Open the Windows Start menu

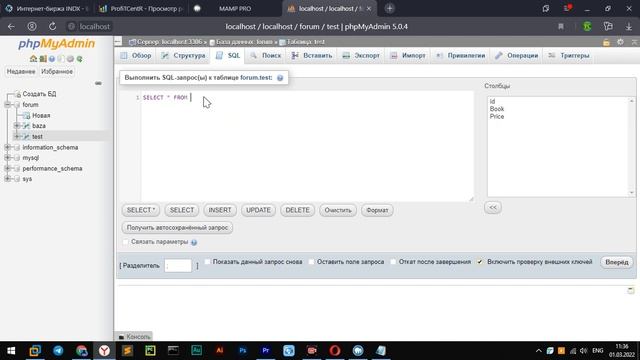(x=11, y=351)
